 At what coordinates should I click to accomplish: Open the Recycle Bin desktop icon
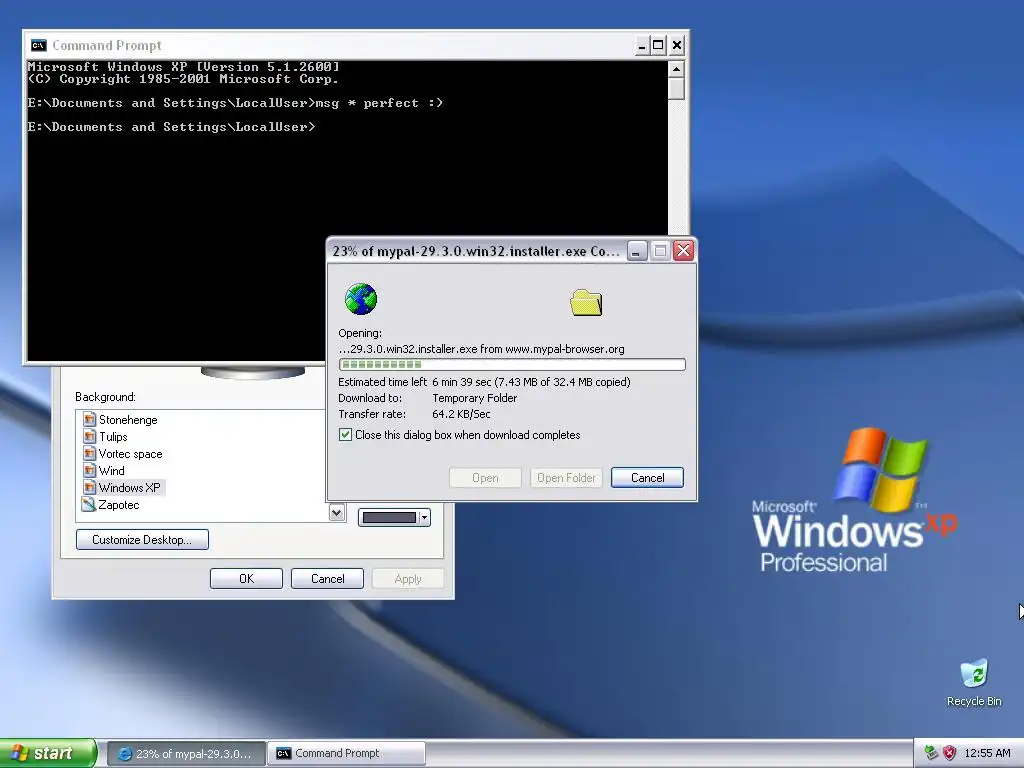point(974,682)
